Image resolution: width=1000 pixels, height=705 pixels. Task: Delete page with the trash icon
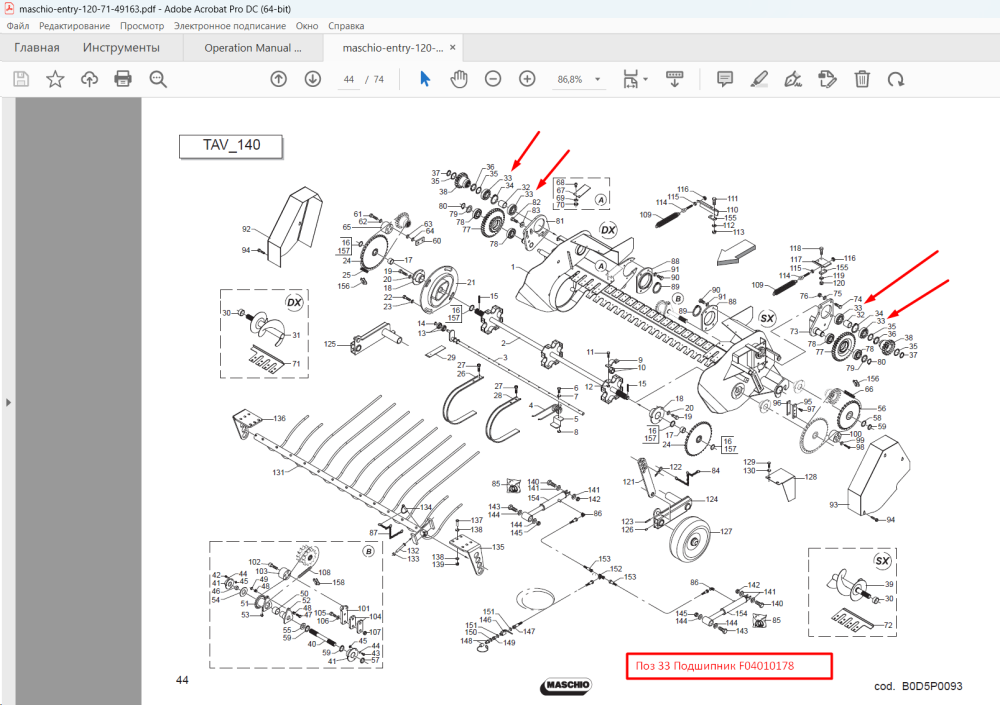tap(862, 79)
